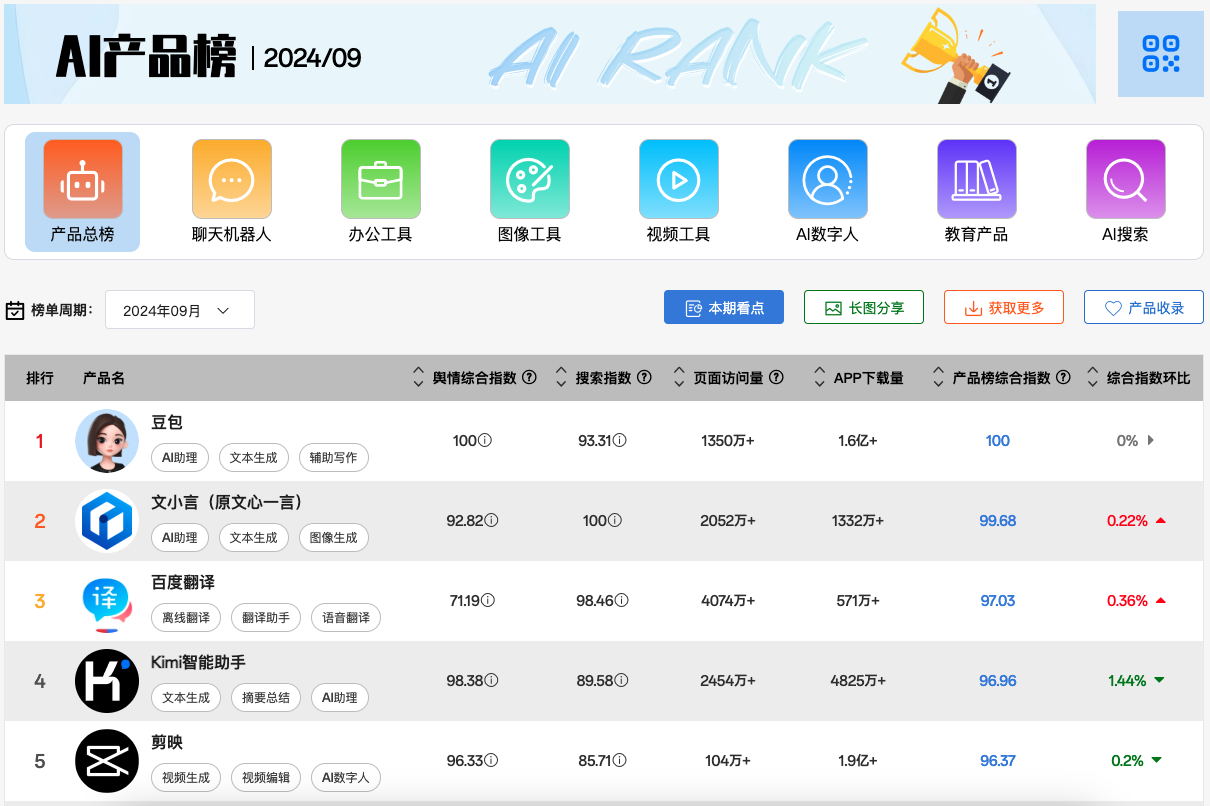Click the calendar icon beside 榜单周期

coord(15,310)
